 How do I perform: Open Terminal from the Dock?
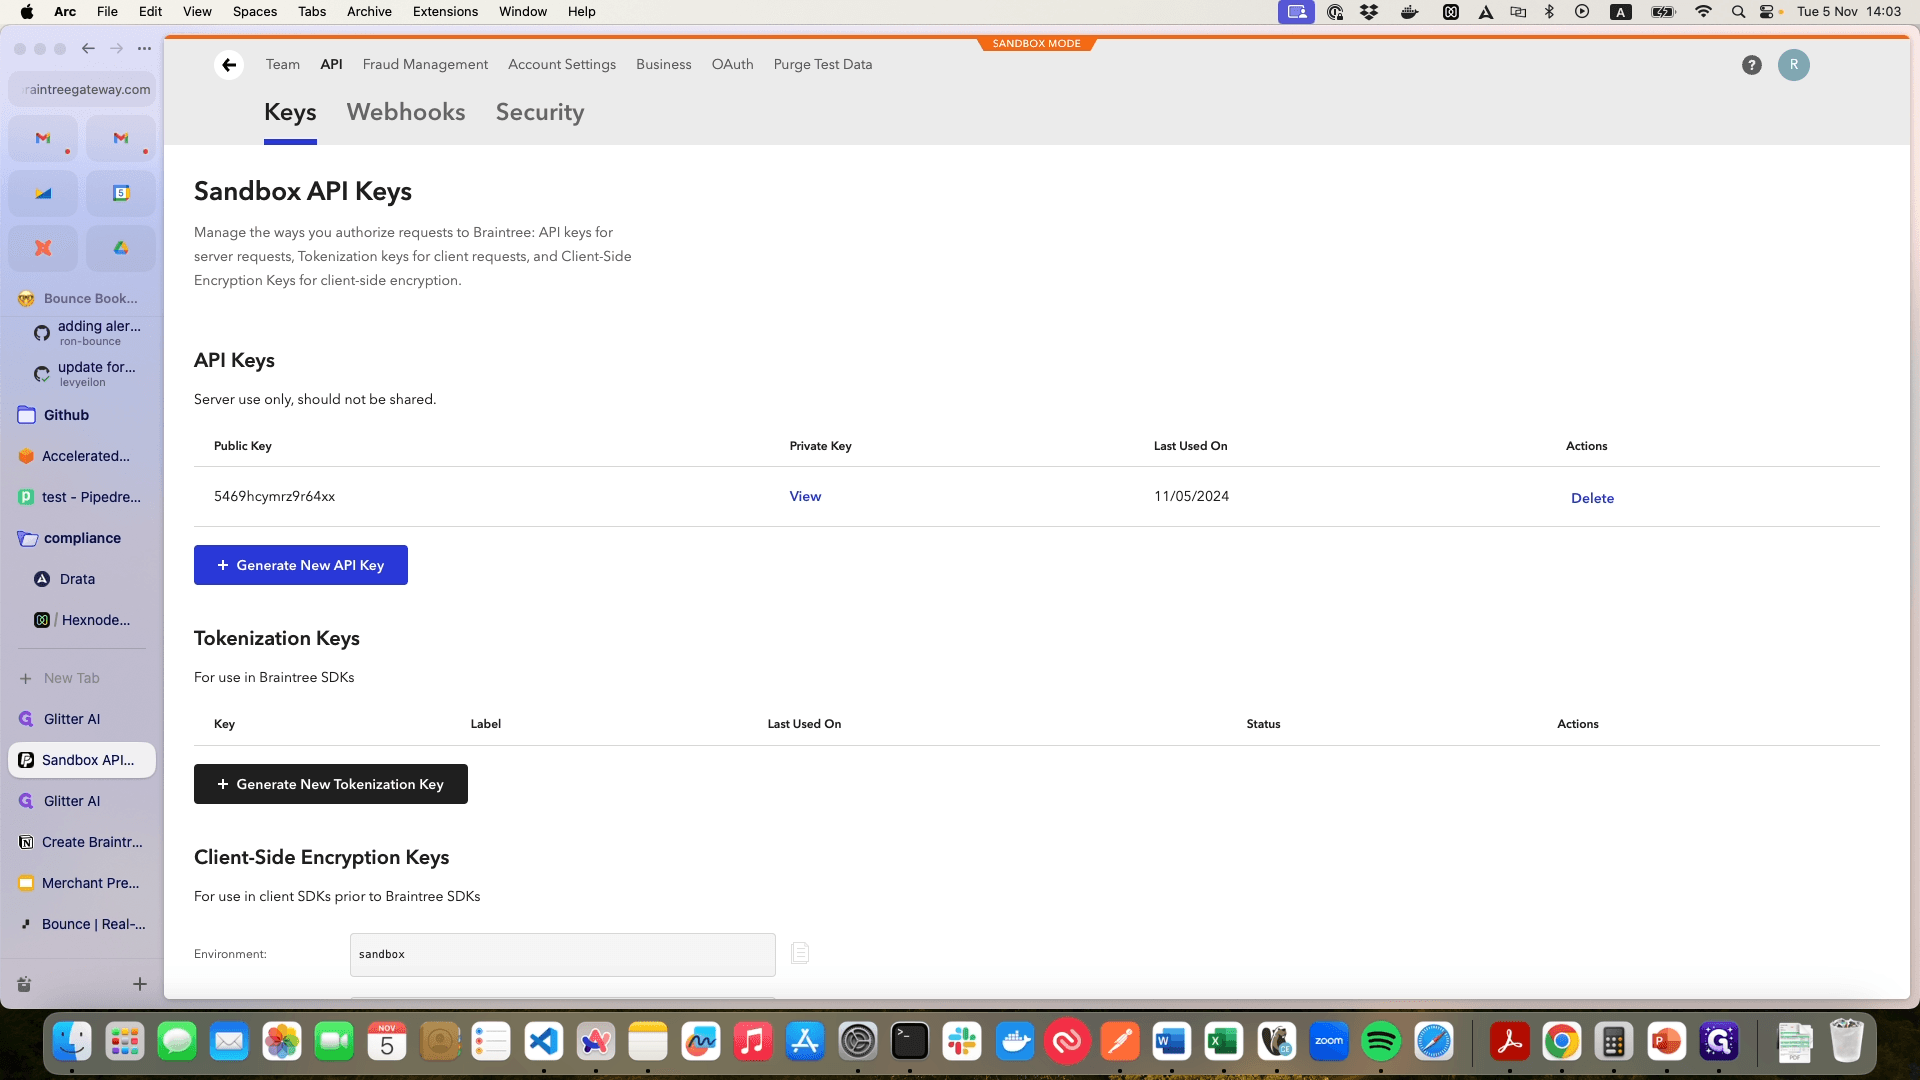[x=910, y=1042]
